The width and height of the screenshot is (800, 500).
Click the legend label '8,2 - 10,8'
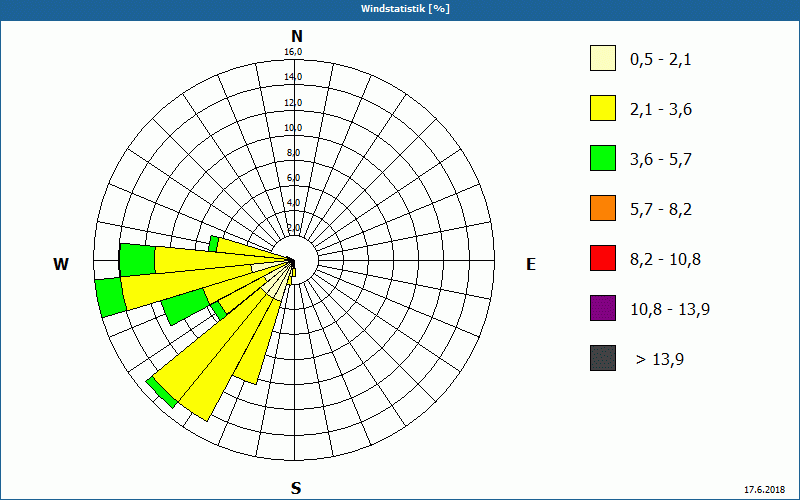[665, 260]
